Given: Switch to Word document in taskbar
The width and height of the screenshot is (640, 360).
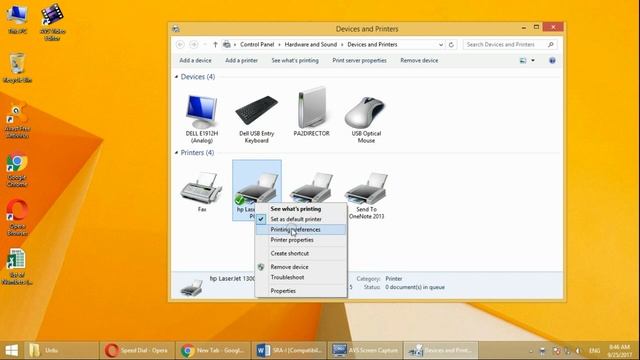Looking at the screenshot, I should point(289,351).
